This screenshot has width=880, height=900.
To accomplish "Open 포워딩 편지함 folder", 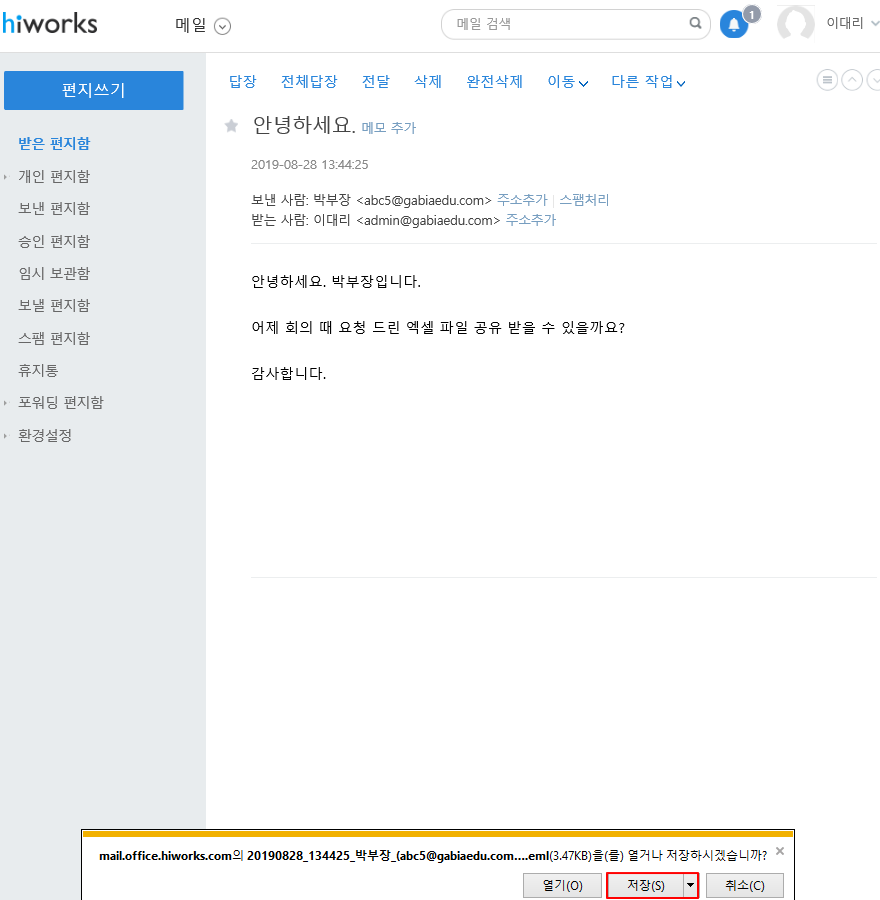I will pyautogui.click(x=61, y=402).
